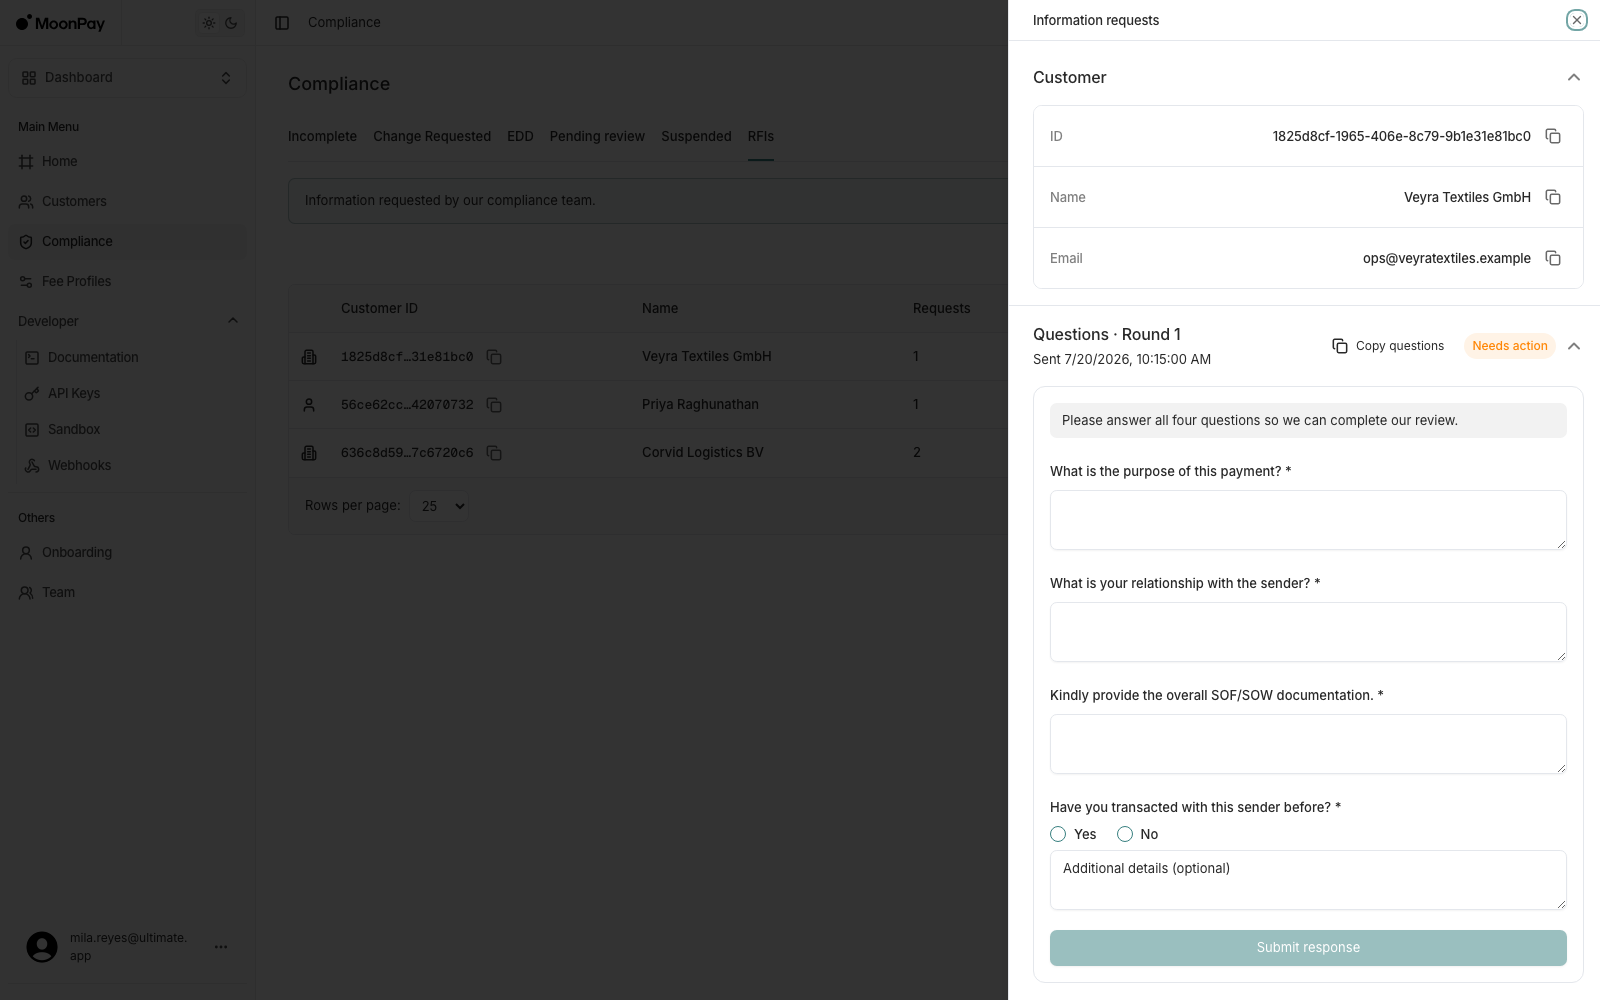This screenshot has height=1000, width=1600.
Task: Copy customer ID 1825d8cf…31e81bc0 in table
Action: point(494,357)
